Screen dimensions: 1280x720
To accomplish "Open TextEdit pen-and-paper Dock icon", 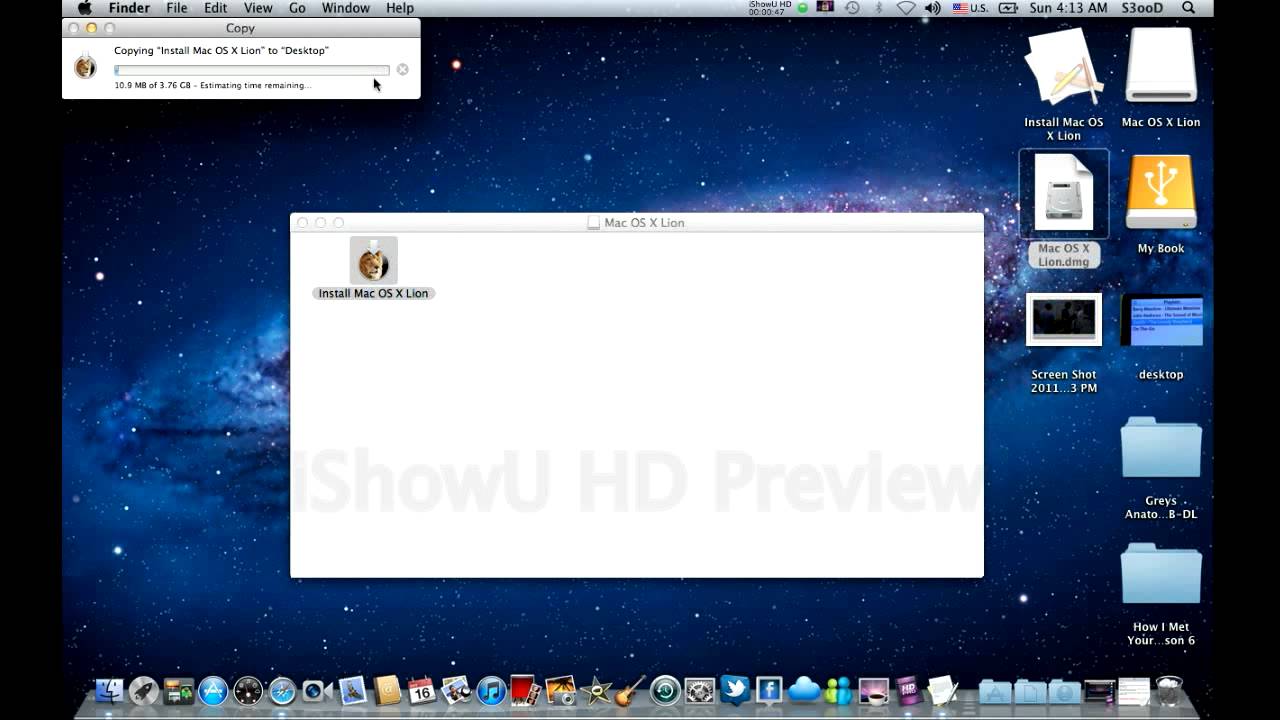I will 943,690.
